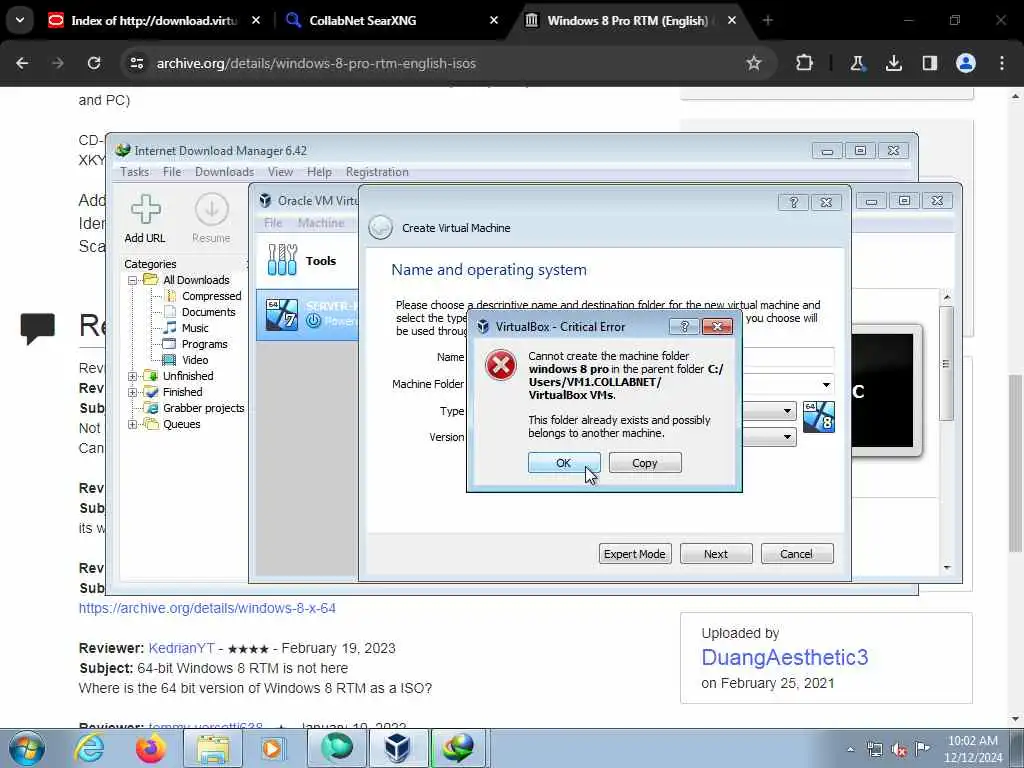1024x768 pixels.
Task: Open uploader DuangAesthetic3 link
Action: [784, 657]
